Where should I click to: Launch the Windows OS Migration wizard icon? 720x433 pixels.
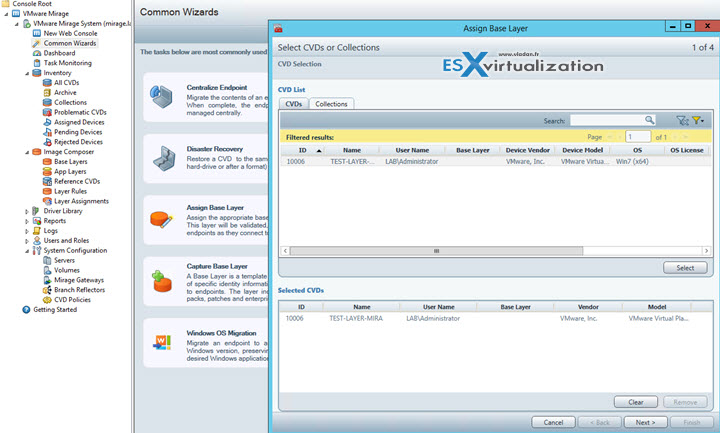pos(162,342)
